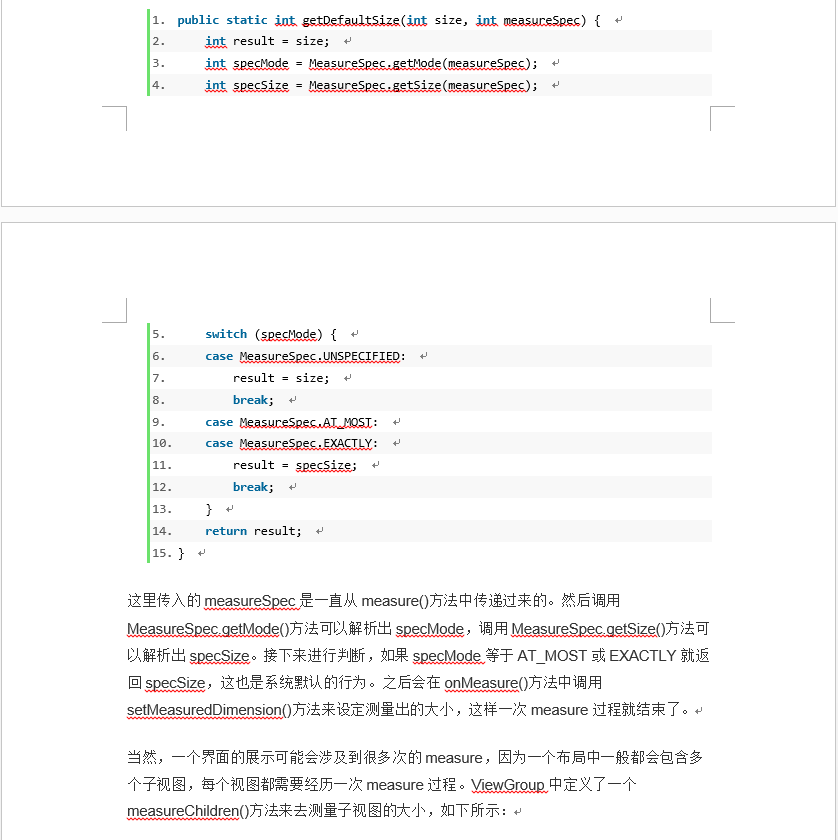Click 'ViewGroup' in the last paragraph
This screenshot has width=838, height=840.
pos(507,785)
